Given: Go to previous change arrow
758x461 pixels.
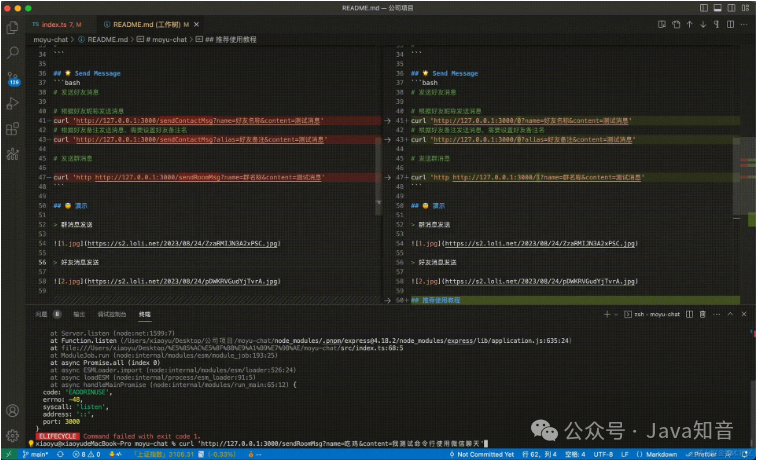Looking at the screenshot, I should pos(689,25).
